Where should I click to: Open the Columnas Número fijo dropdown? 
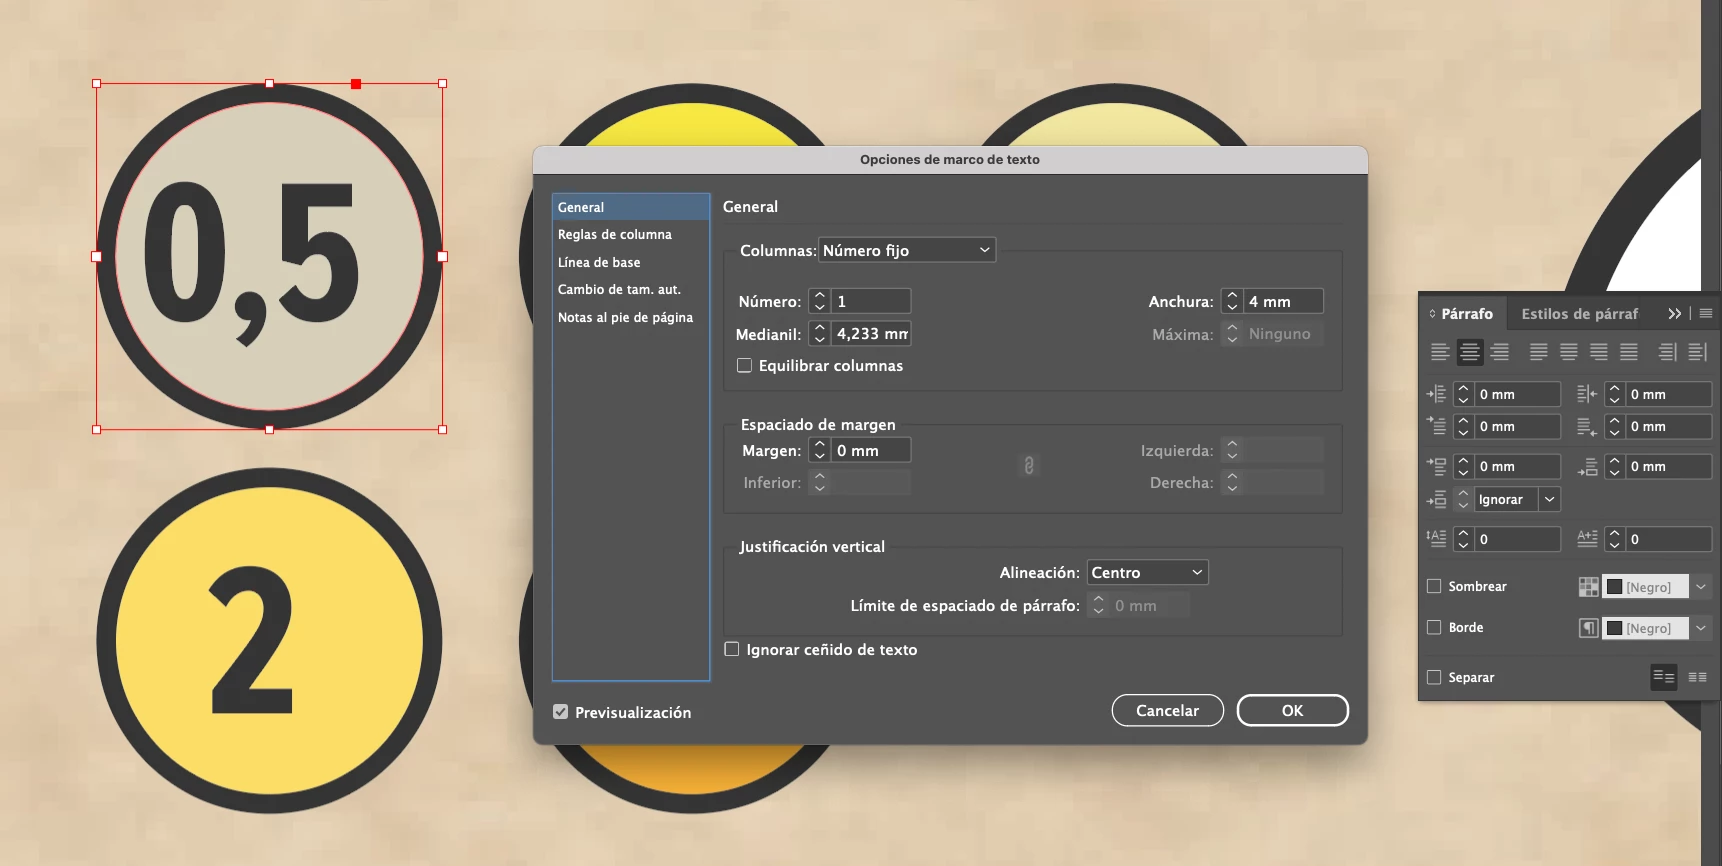907,250
